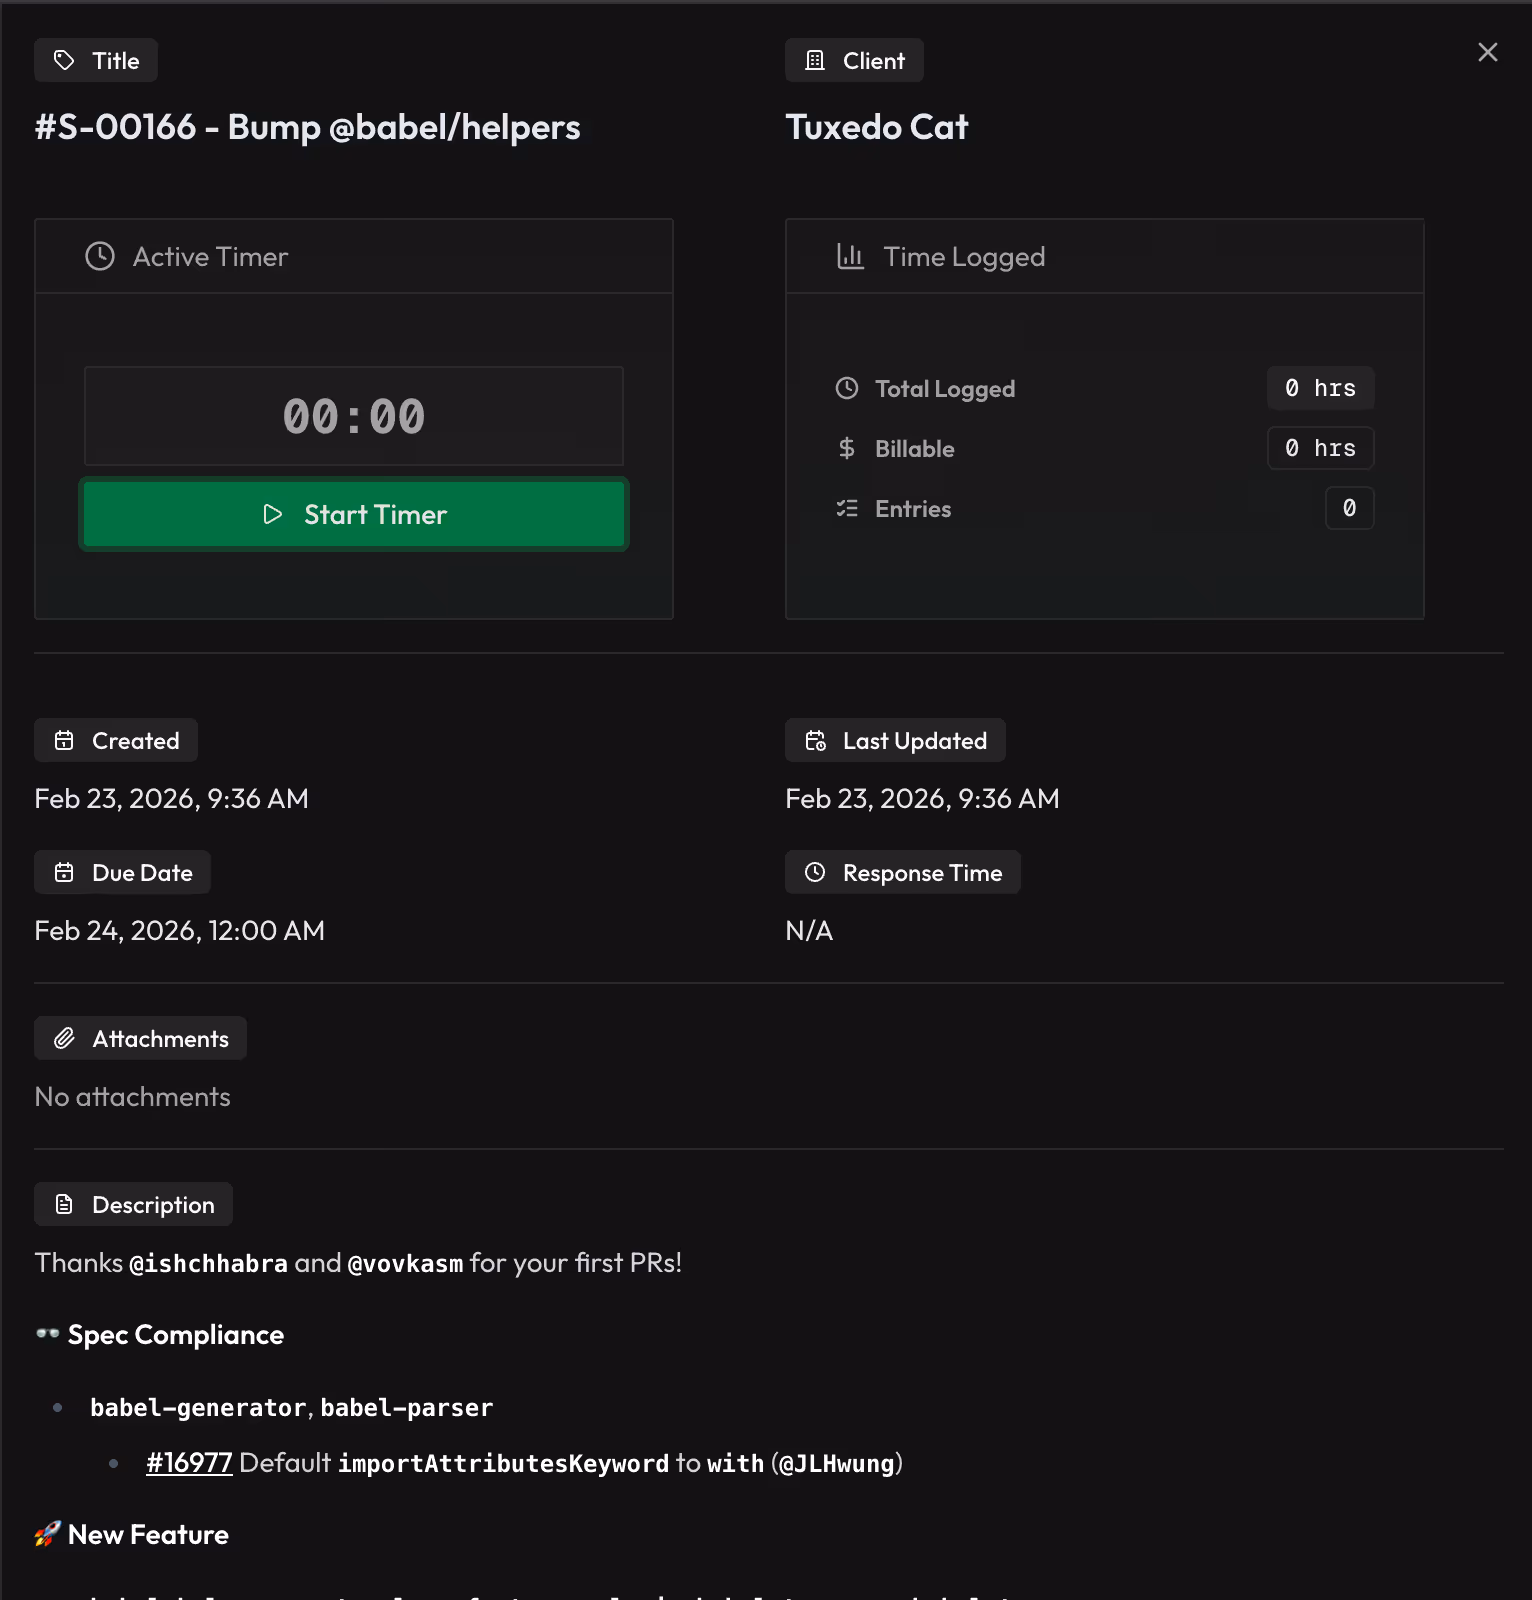Click the Billable dollar sign icon
The height and width of the screenshot is (1600, 1532).
point(847,448)
